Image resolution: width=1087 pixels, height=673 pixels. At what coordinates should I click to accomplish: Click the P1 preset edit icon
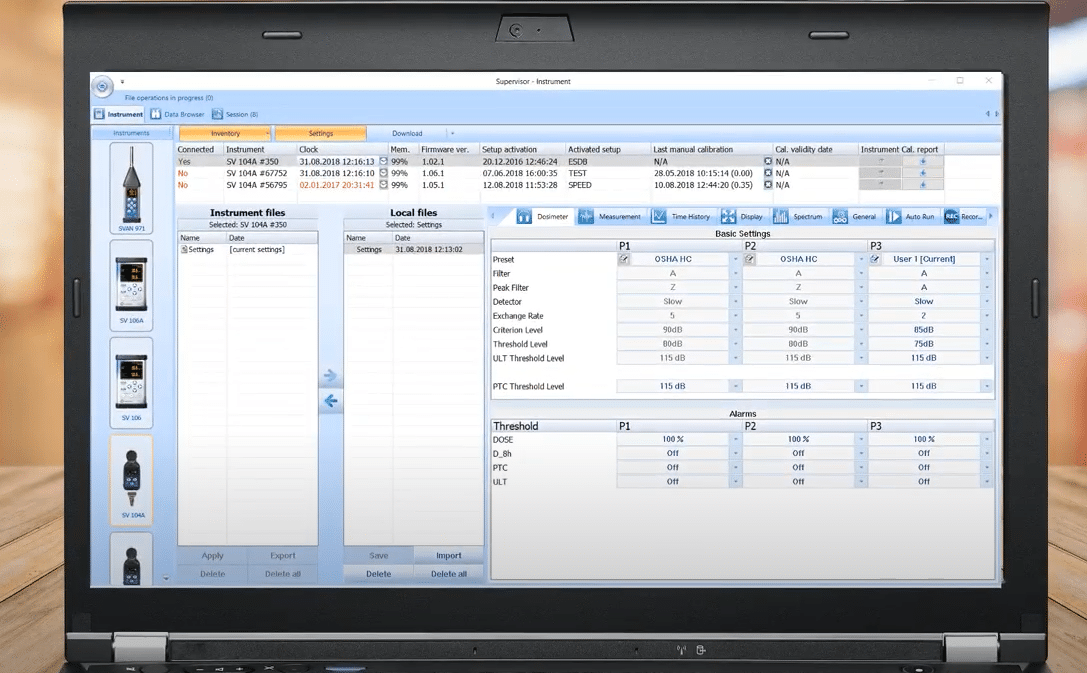[x=624, y=259]
